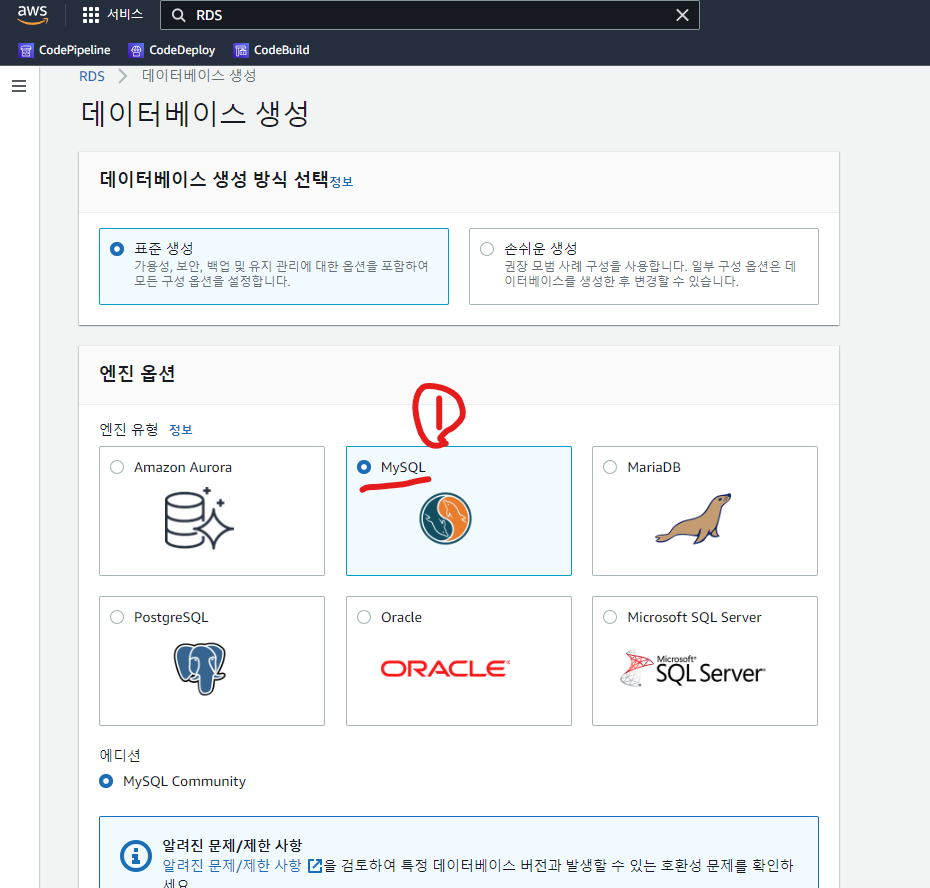This screenshot has height=888, width=930.
Task: Click the 엔진 옵션 section heading
Action: [x=137, y=373]
